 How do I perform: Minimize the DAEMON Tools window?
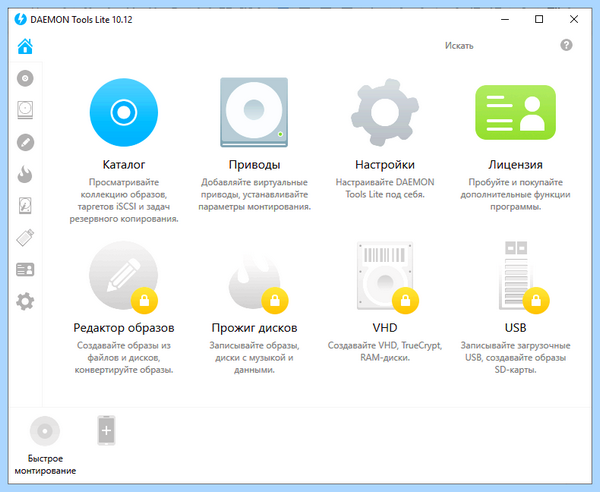(505, 19)
